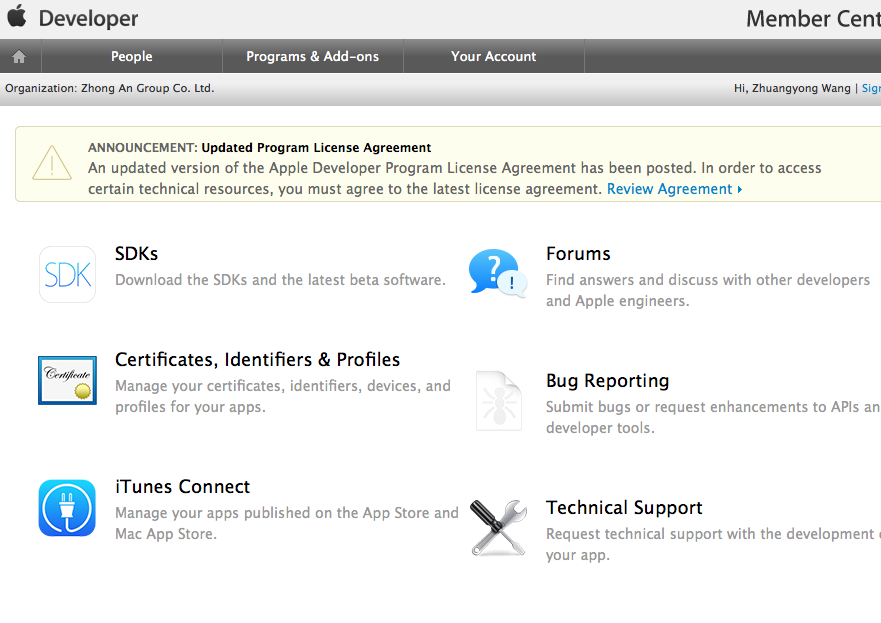Click Find answers and discuss description
The width and height of the screenshot is (881, 623).
coord(708,290)
